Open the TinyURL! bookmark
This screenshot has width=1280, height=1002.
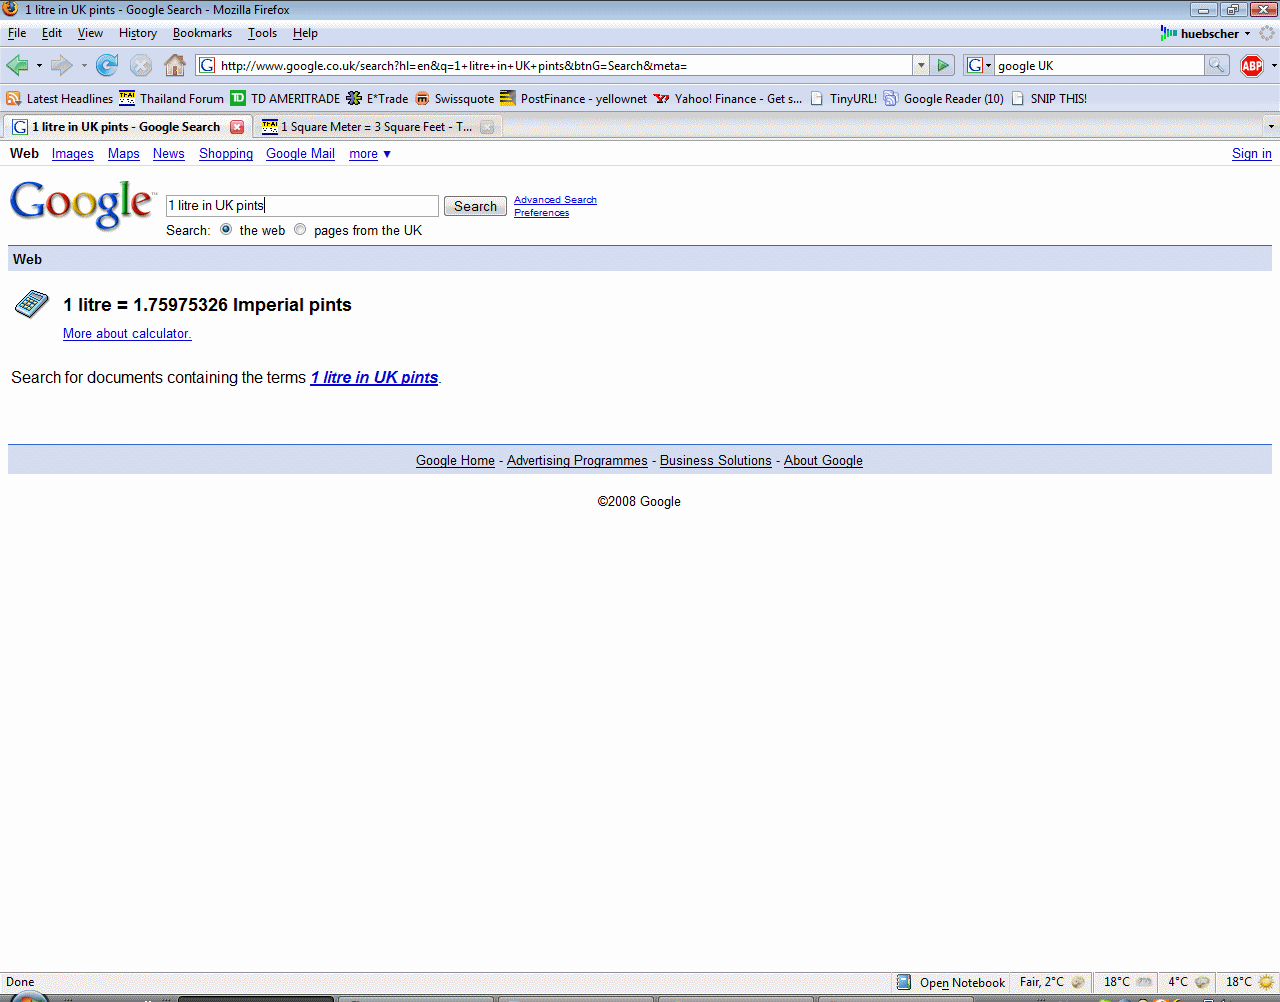pyautogui.click(x=843, y=98)
